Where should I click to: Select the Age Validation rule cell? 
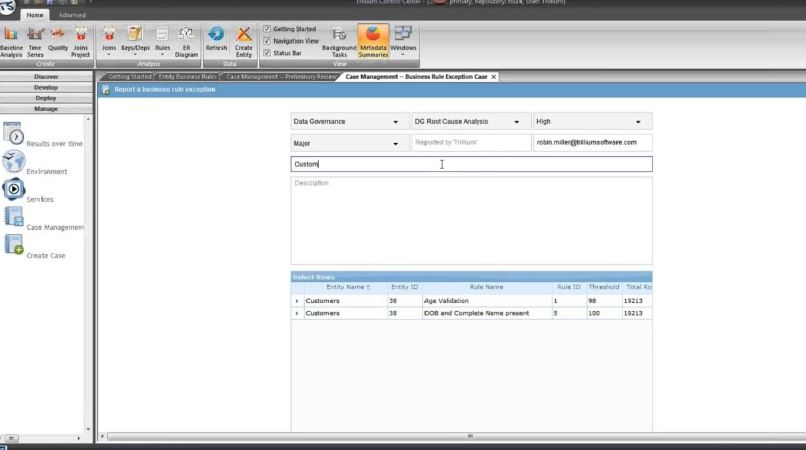click(486, 301)
